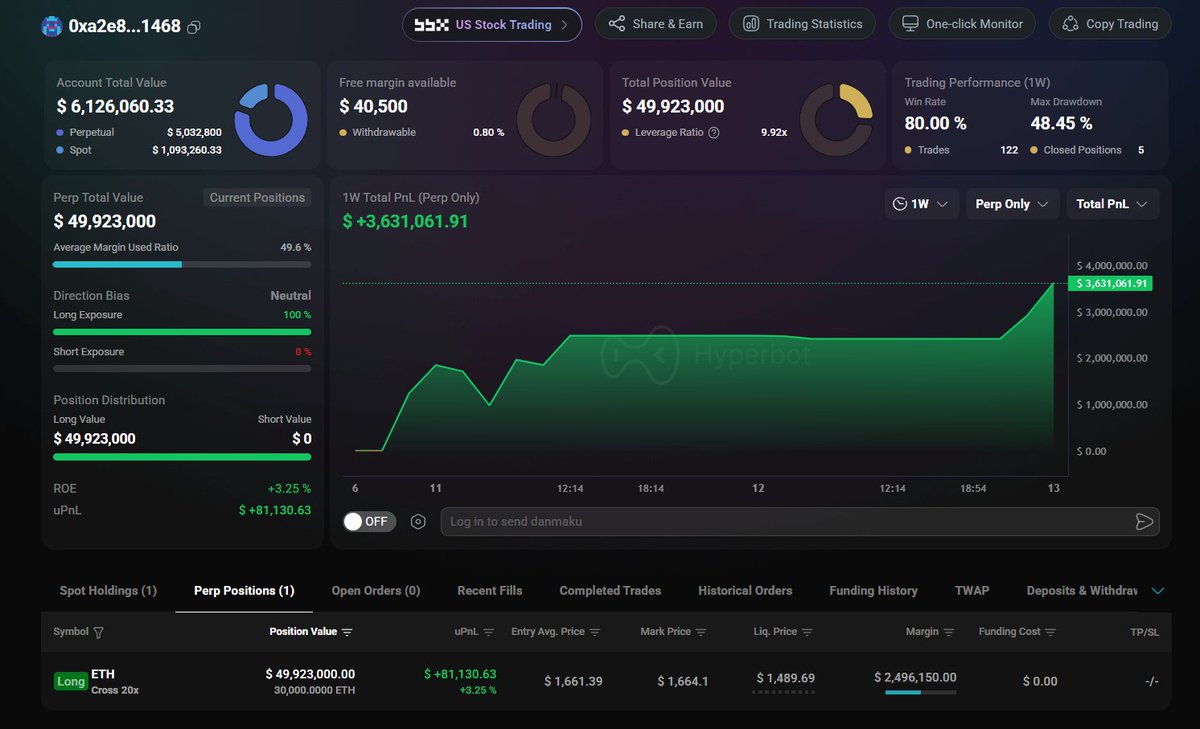Copy the wallet address 0xa2e8...1468
Image resolution: width=1200 pixels, height=729 pixels.
(x=194, y=27)
